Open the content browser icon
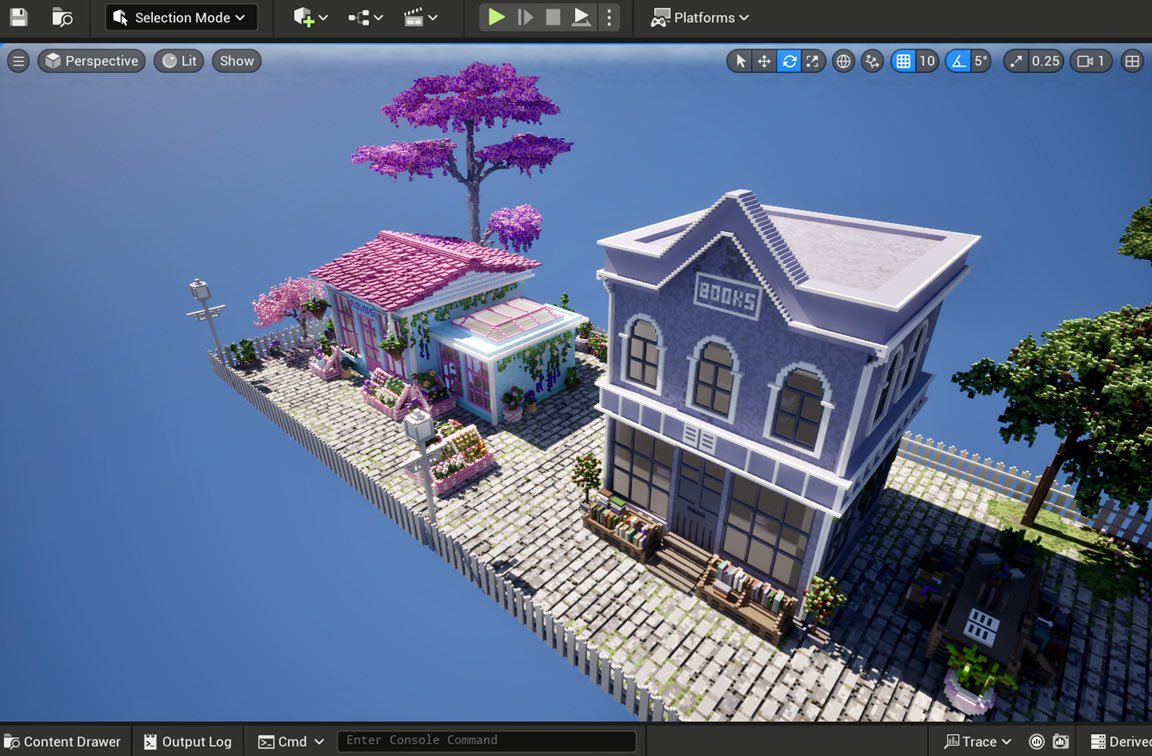Image resolution: width=1152 pixels, height=756 pixels. point(62,17)
